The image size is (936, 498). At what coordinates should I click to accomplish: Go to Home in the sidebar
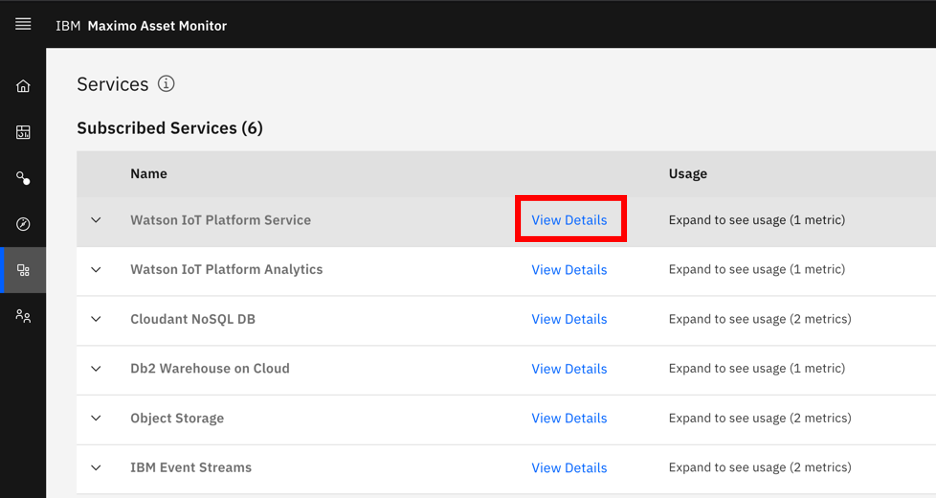click(23, 86)
